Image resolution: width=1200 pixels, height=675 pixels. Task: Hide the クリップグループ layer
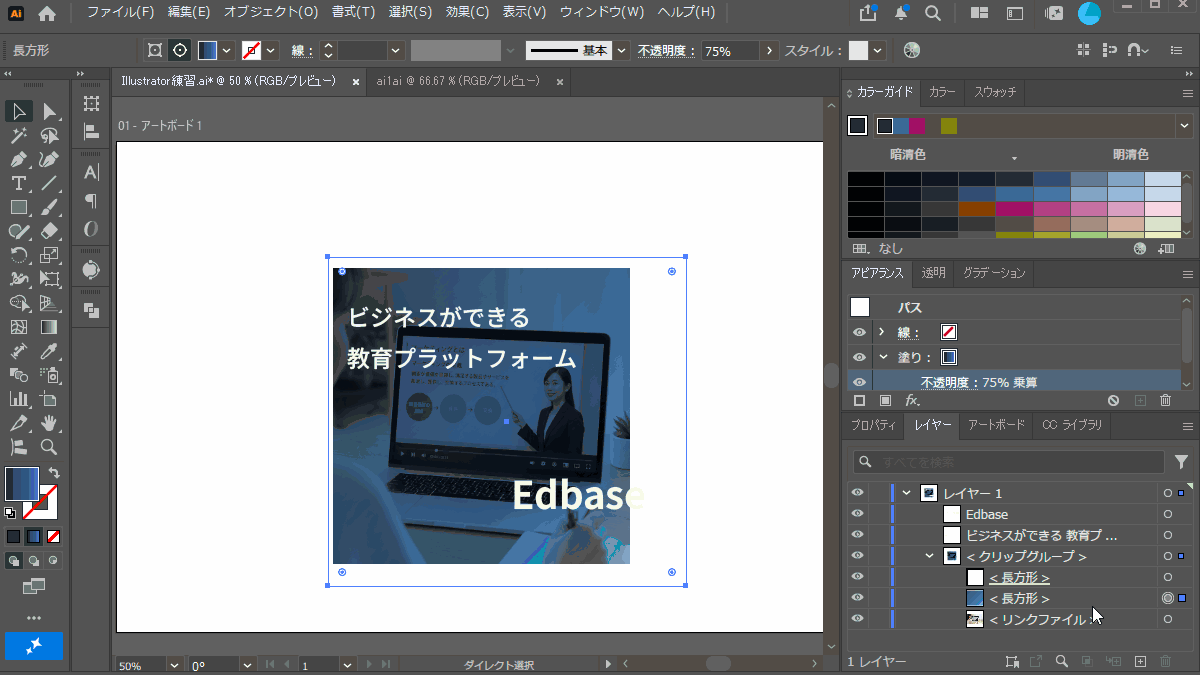tap(857, 556)
